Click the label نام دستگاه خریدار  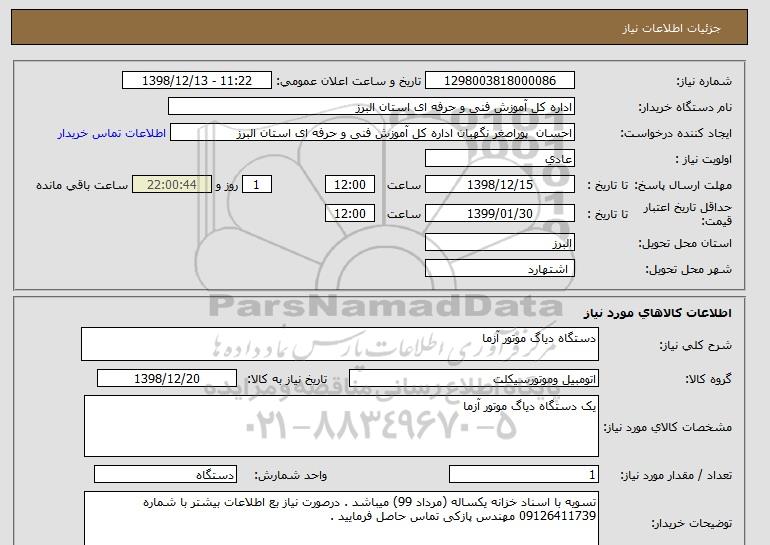coord(685,107)
